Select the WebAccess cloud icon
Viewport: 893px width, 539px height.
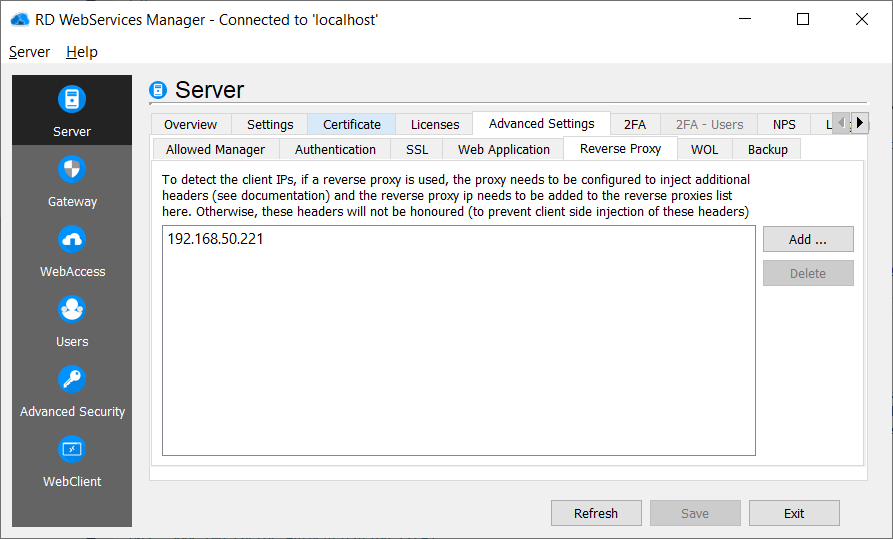pos(72,240)
